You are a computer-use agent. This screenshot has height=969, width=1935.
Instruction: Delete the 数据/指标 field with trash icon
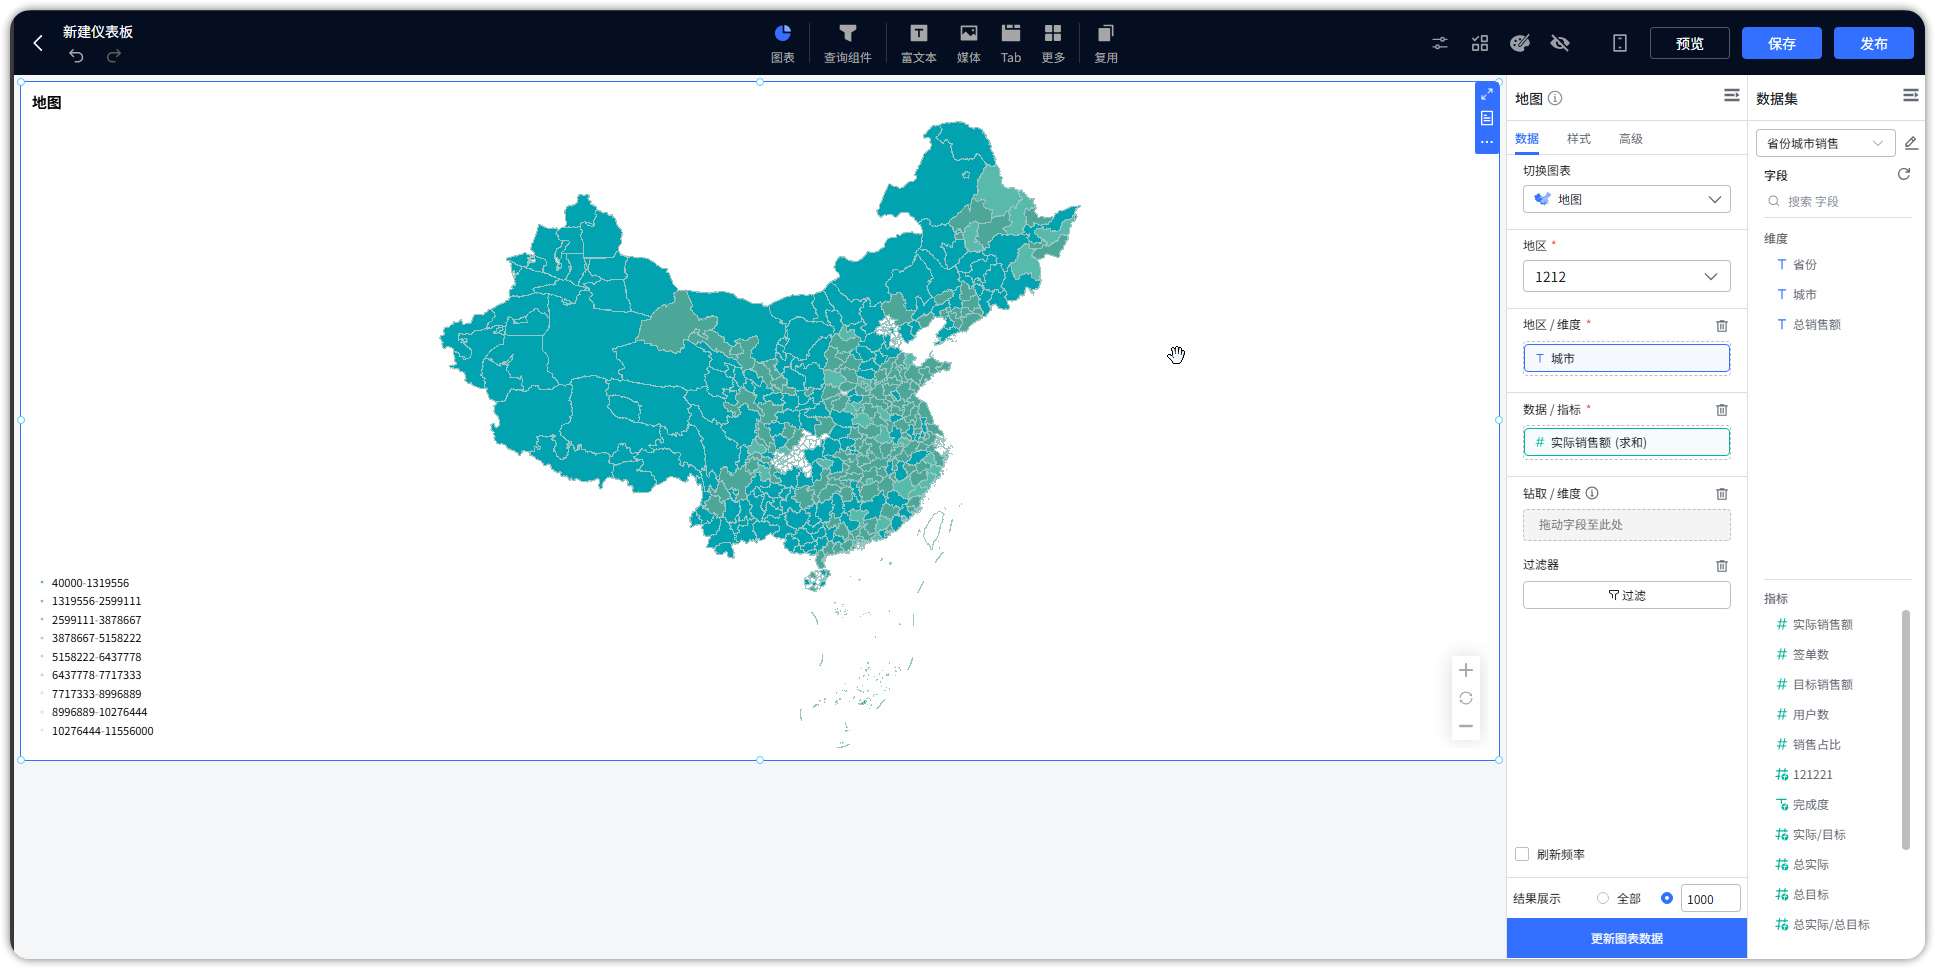coord(1721,410)
